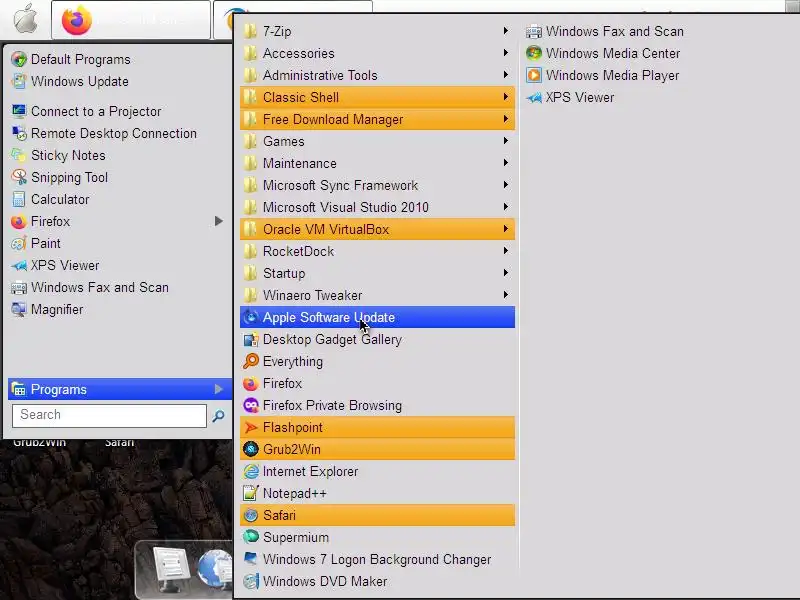Viewport: 800px width, 600px height.
Task: Open Paint from the start menu
Action: click(x=118, y=243)
